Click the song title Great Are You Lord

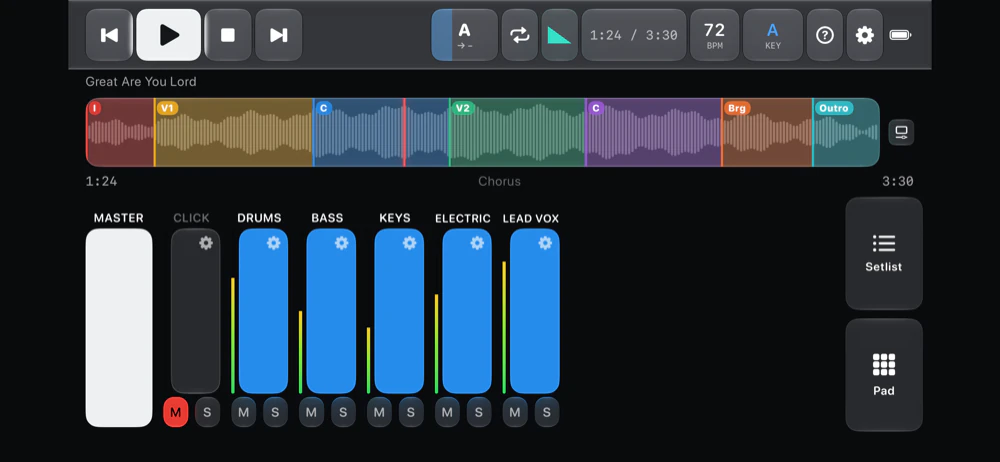(x=141, y=82)
